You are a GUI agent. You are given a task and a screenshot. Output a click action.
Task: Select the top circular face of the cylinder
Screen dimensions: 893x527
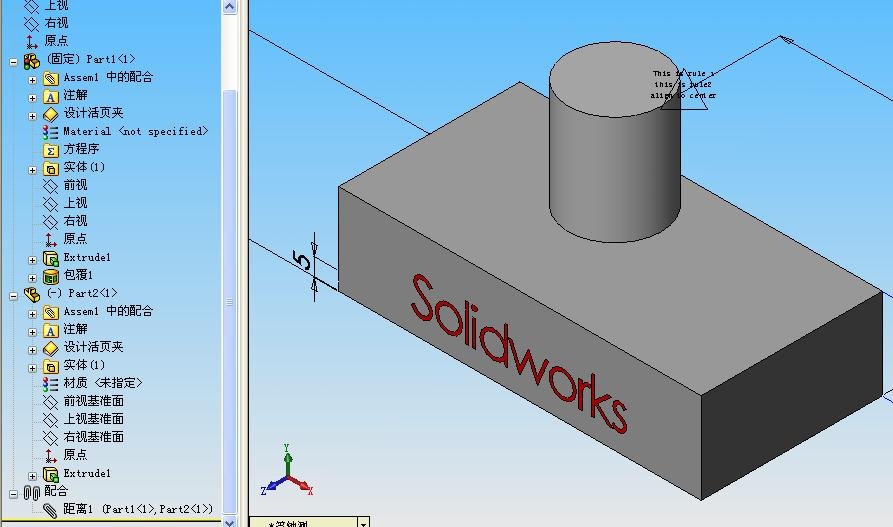(615, 79)
